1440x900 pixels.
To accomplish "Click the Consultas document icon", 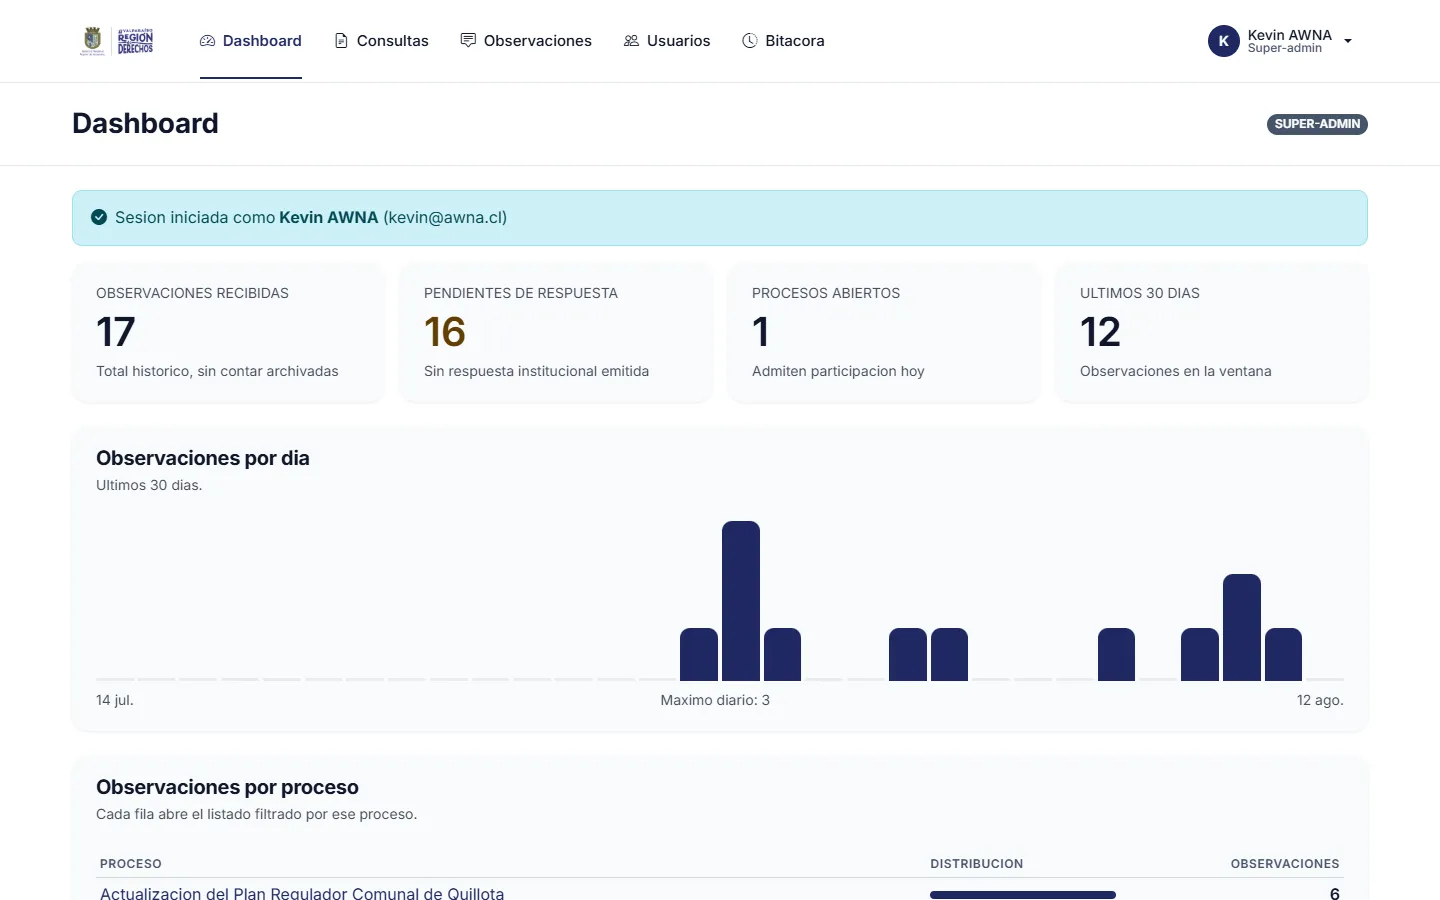I will click(341, 41).
